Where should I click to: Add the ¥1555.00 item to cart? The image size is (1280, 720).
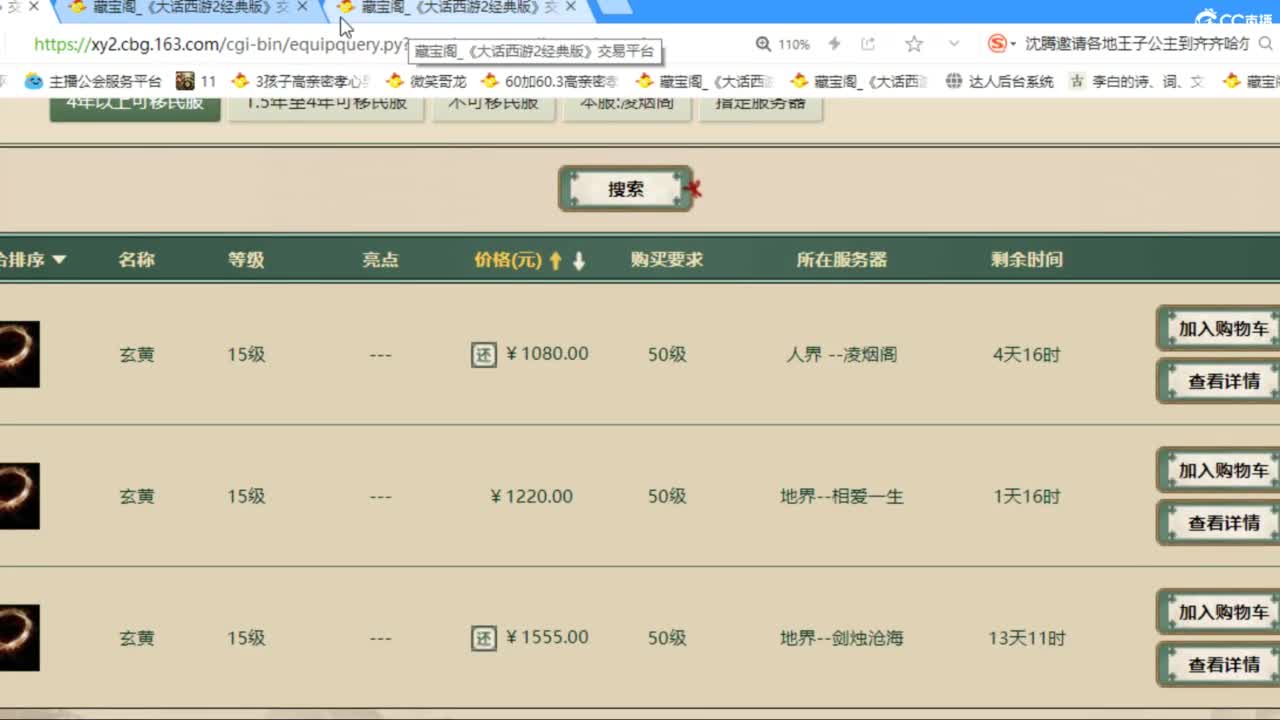[x=1220, y=613]
